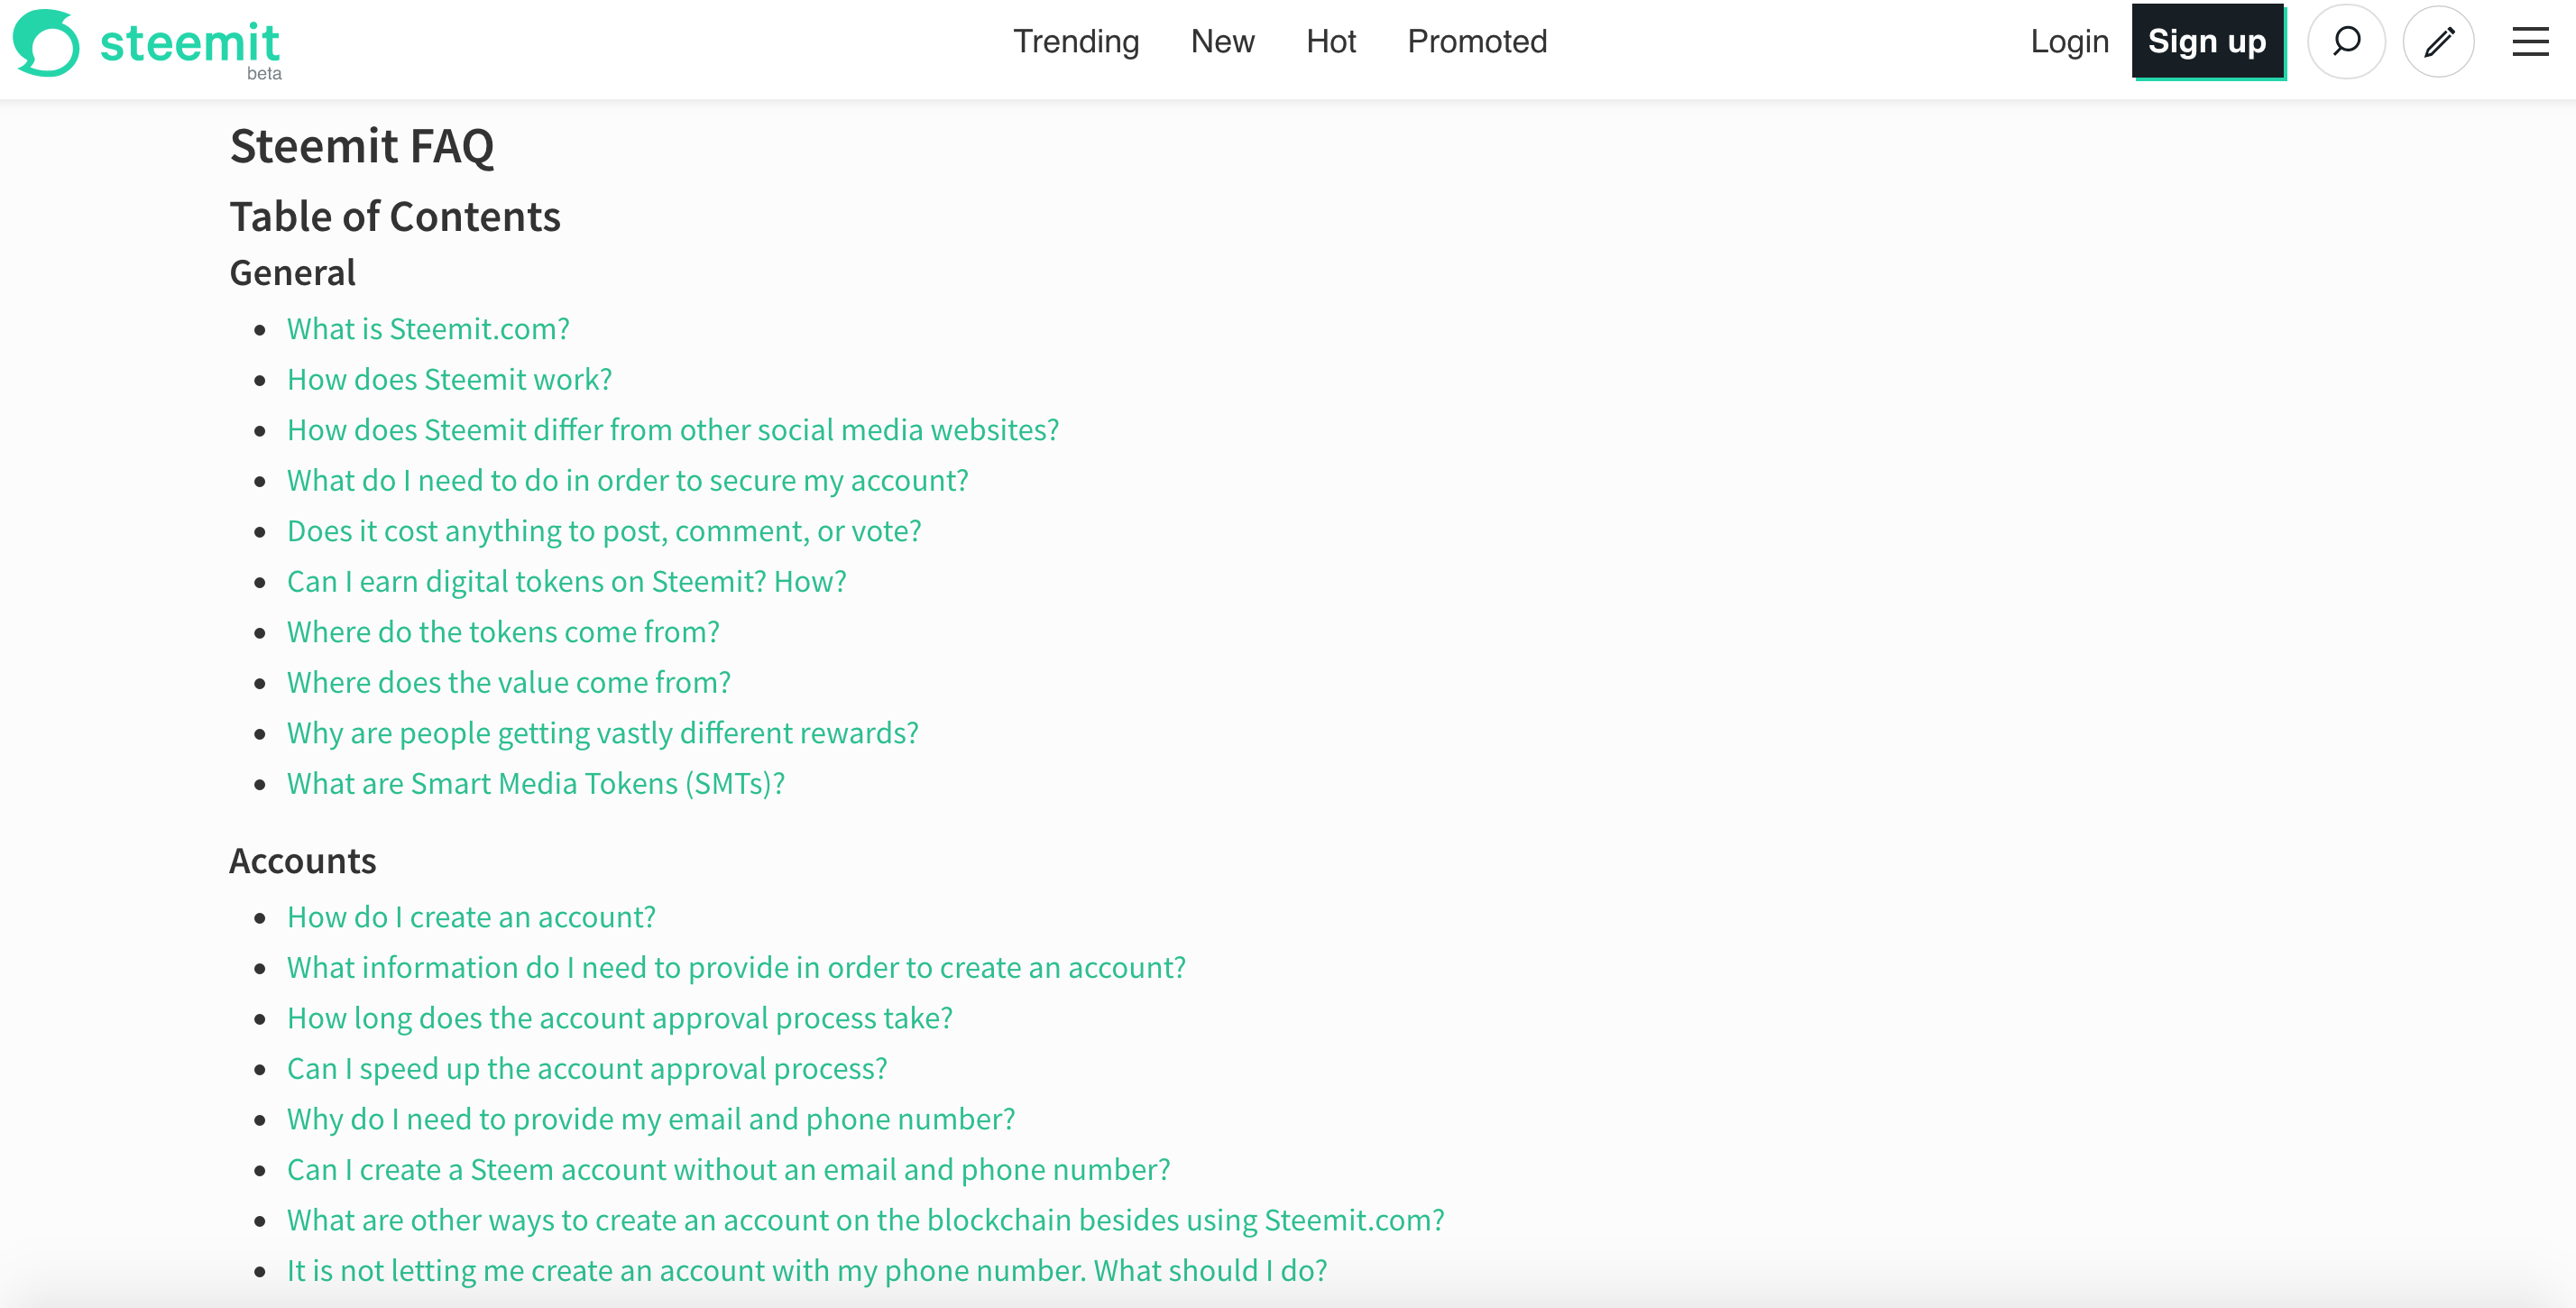Open 'What information do I need to provide' link

[x=736, y=968]
